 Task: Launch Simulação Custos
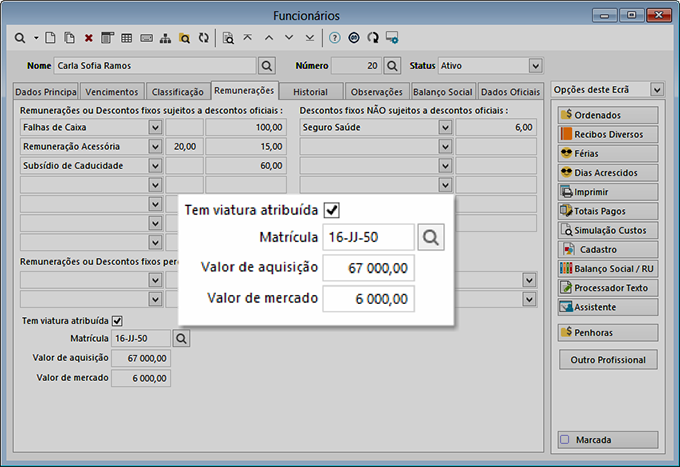pyautogui.click(x=608, y=230)
